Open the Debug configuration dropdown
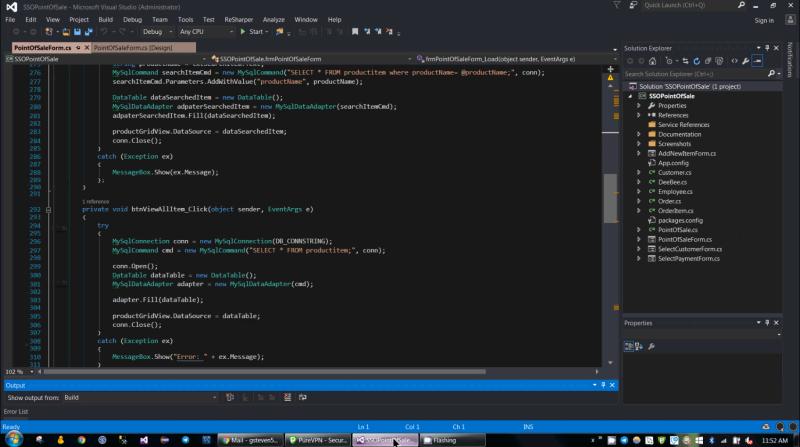 [x=158, y=32]
